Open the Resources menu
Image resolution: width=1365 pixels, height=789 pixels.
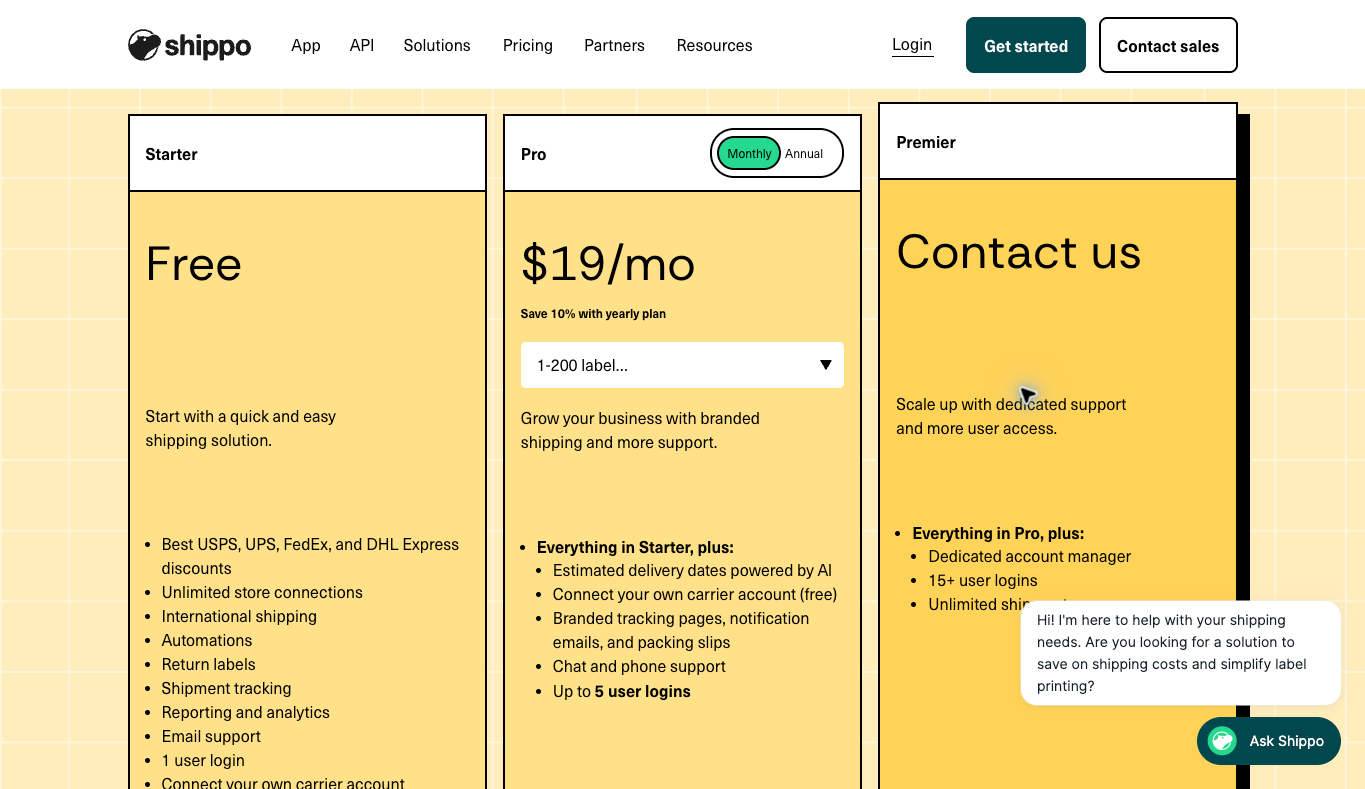coord(714,45)
